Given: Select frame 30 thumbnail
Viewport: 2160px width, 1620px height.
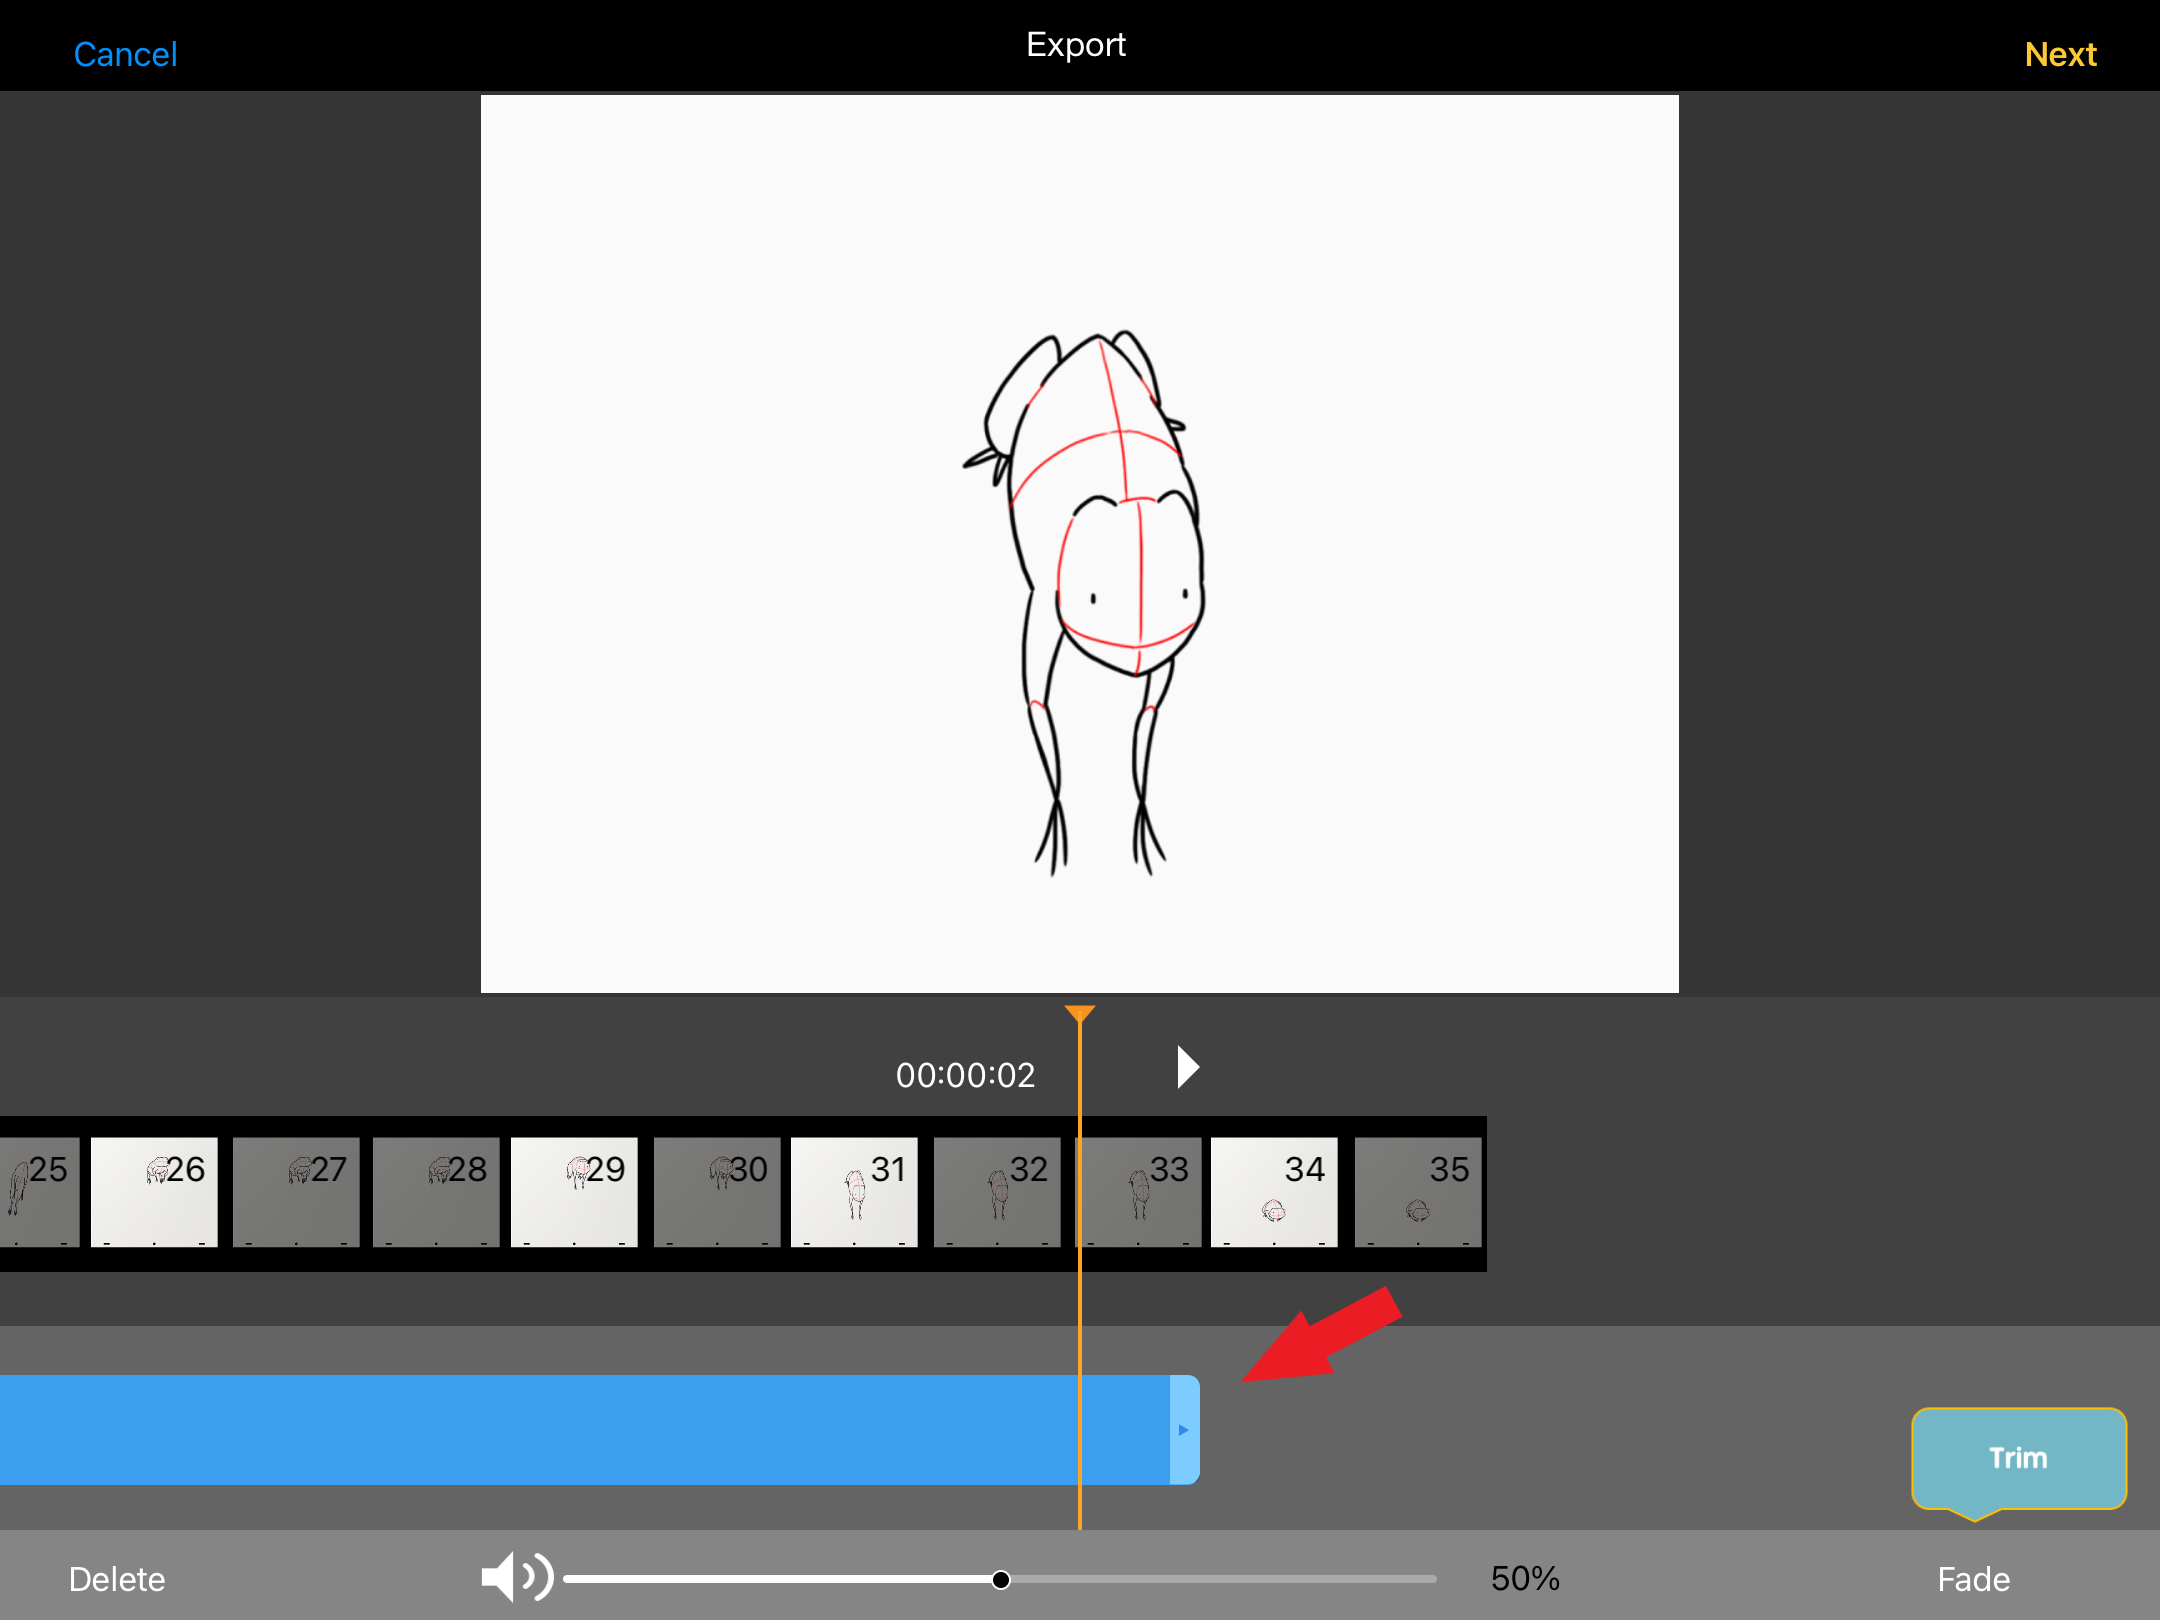Looking at the screenshot, I should [716, 1192].
